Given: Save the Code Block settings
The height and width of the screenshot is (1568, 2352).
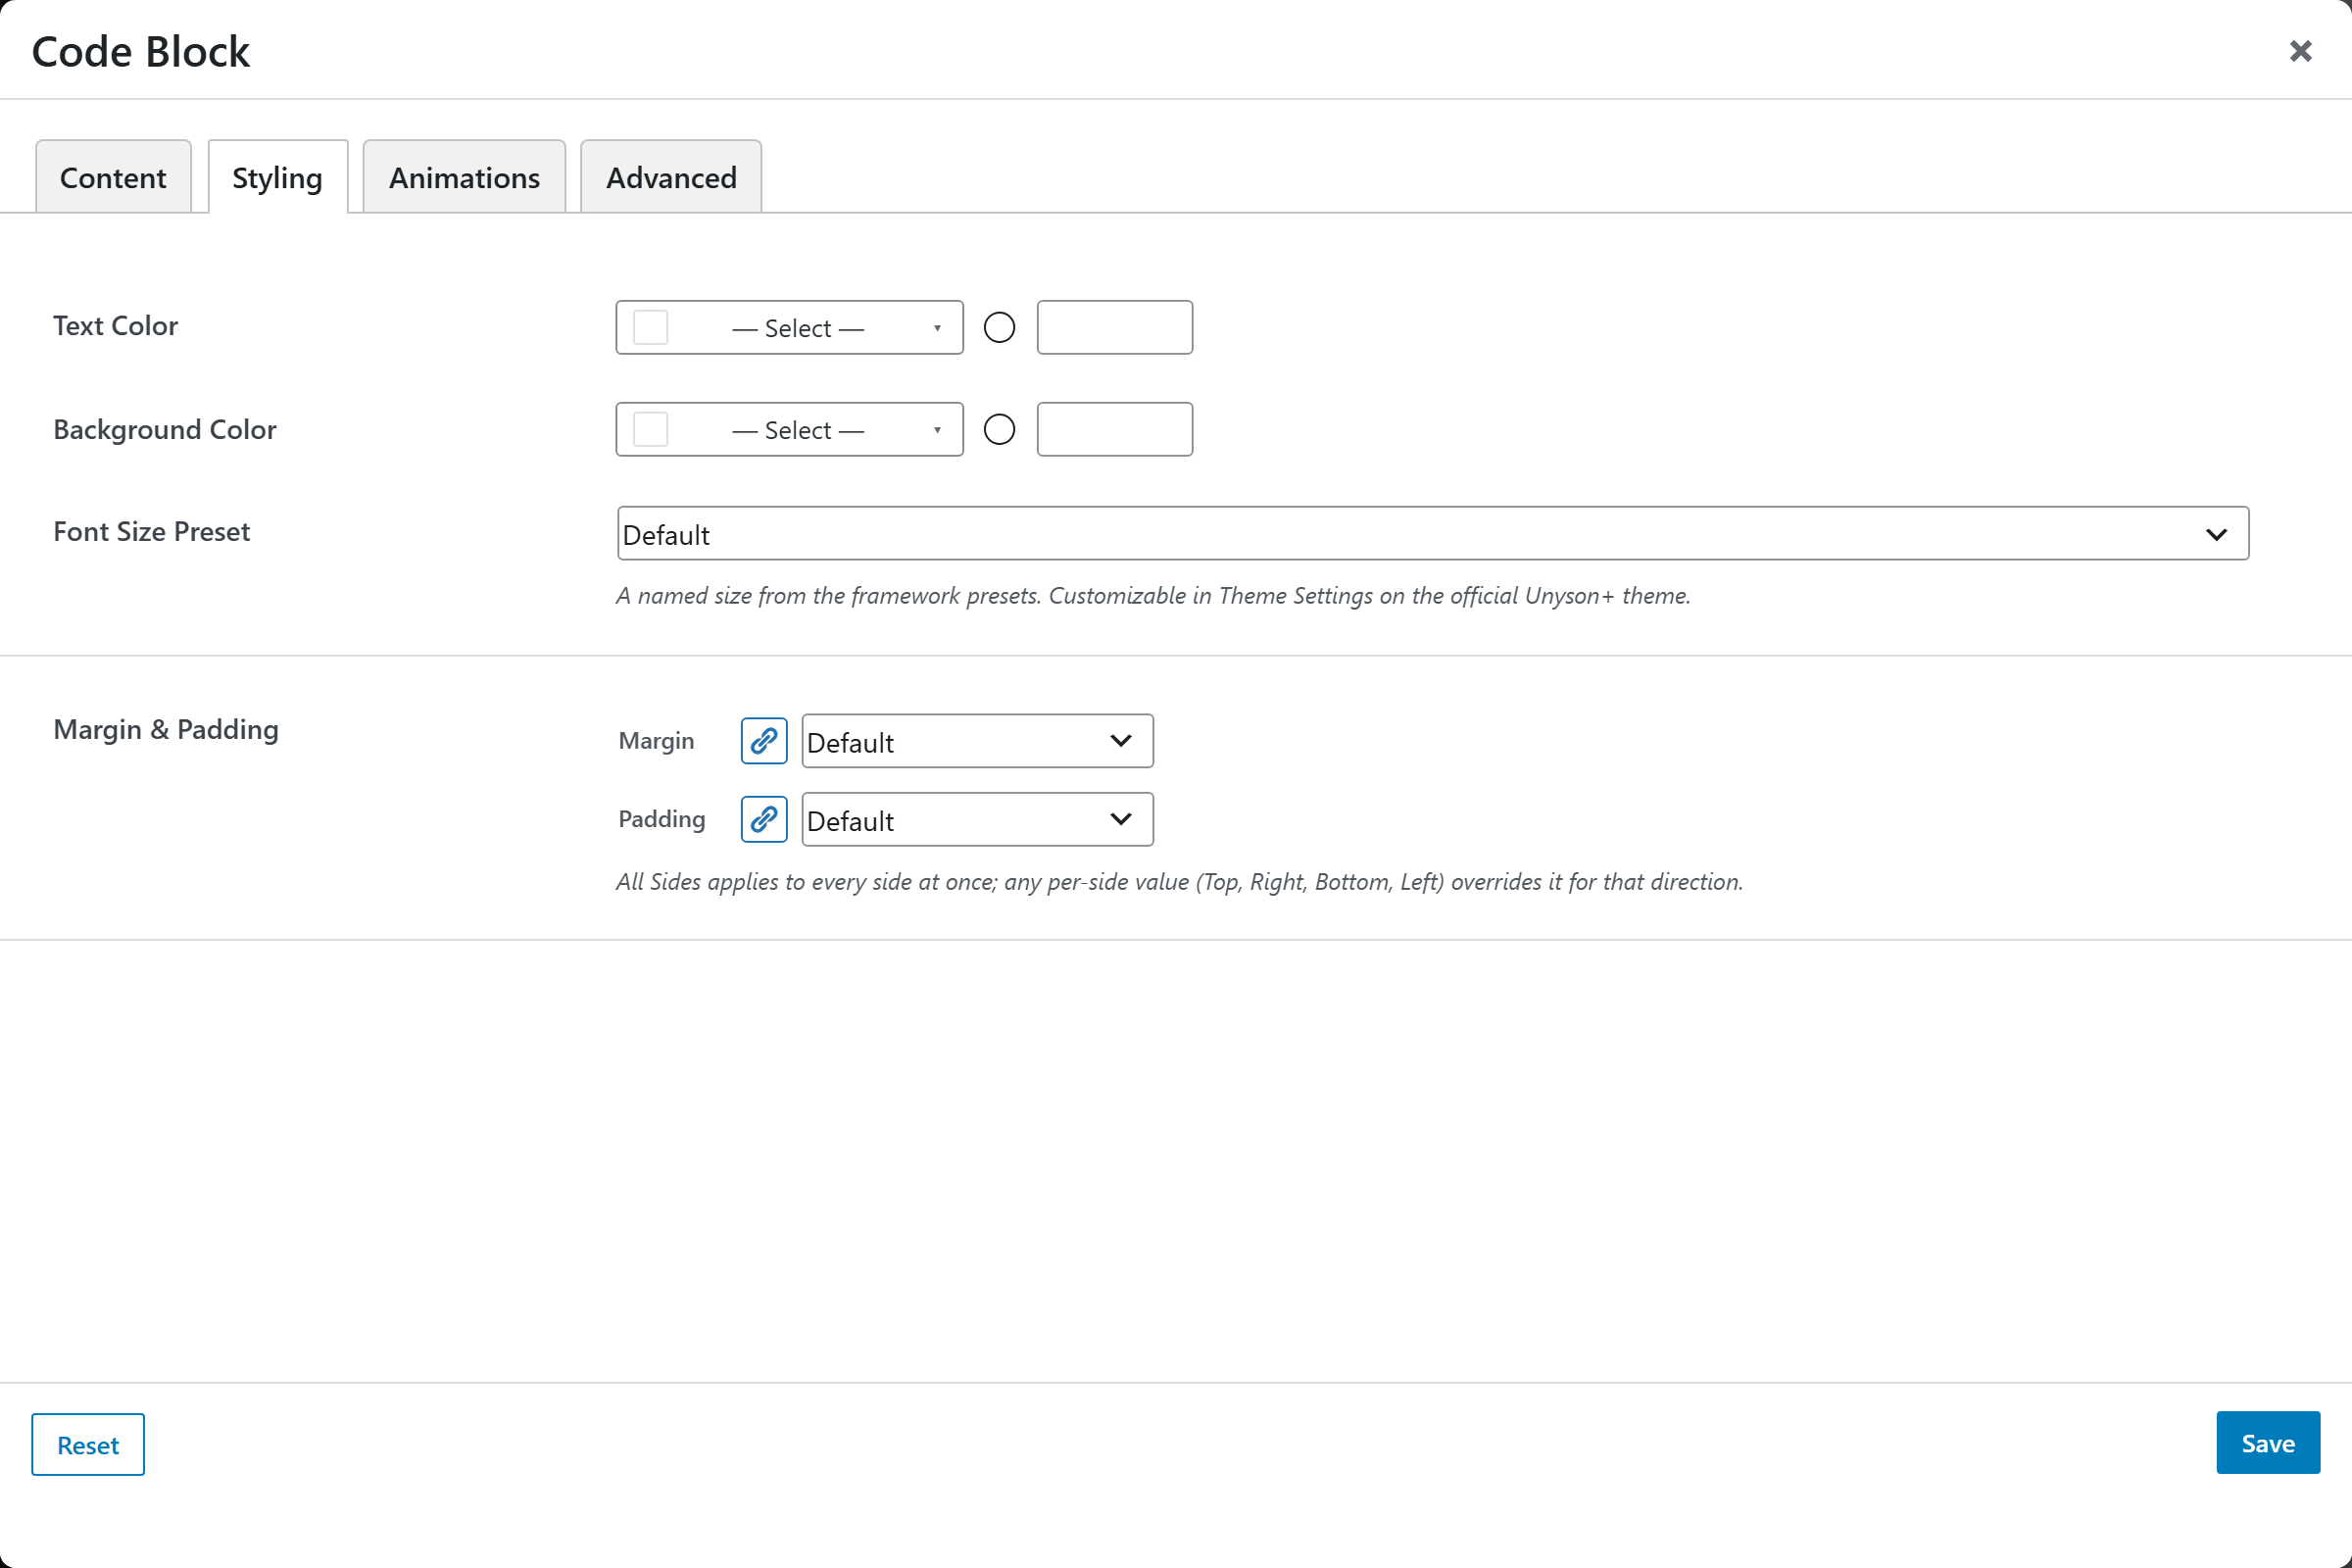Looking at the screenshot, I should tap(2267, 1442).
